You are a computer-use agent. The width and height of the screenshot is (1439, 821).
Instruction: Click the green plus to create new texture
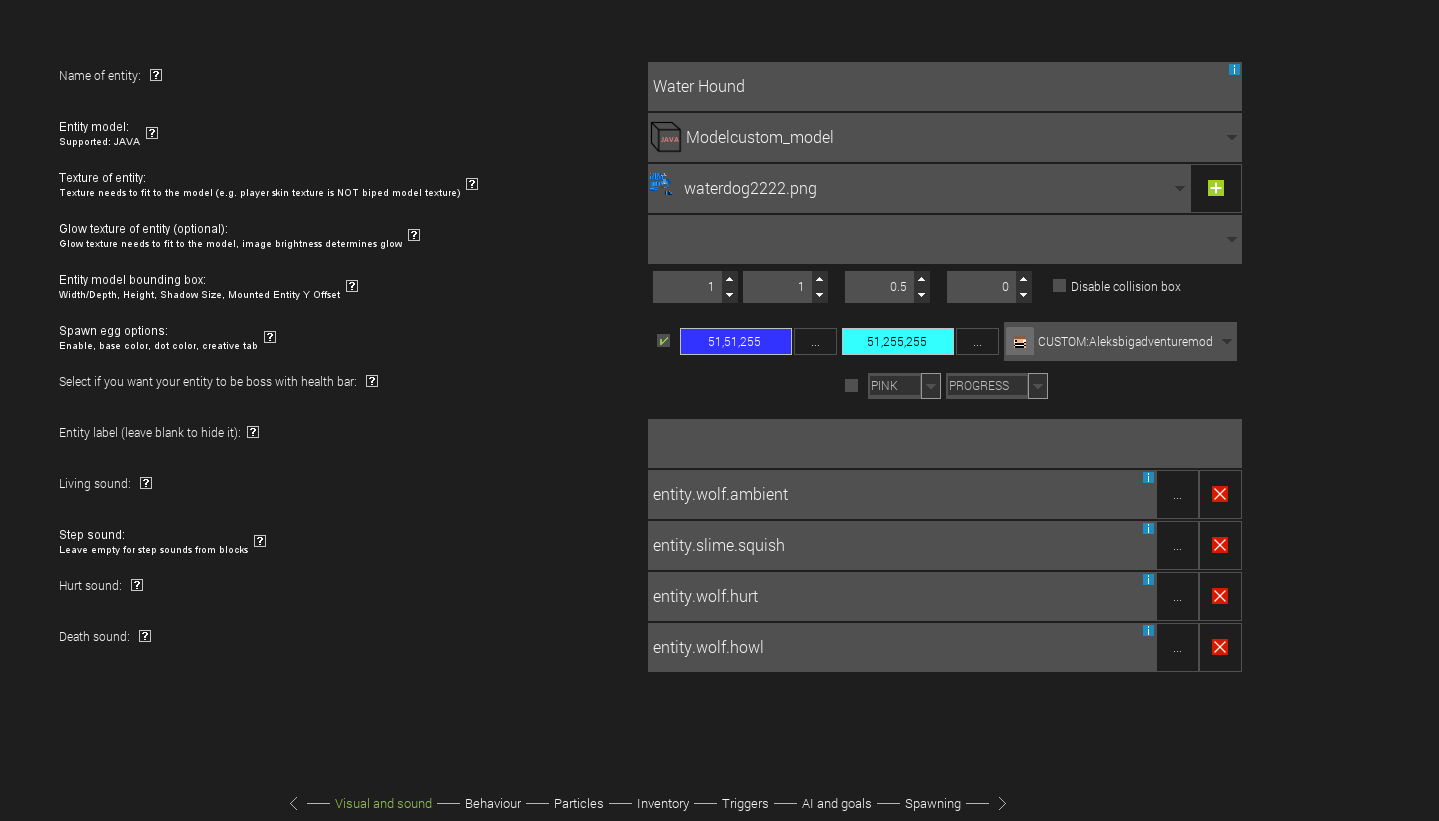pos(1215,187)
